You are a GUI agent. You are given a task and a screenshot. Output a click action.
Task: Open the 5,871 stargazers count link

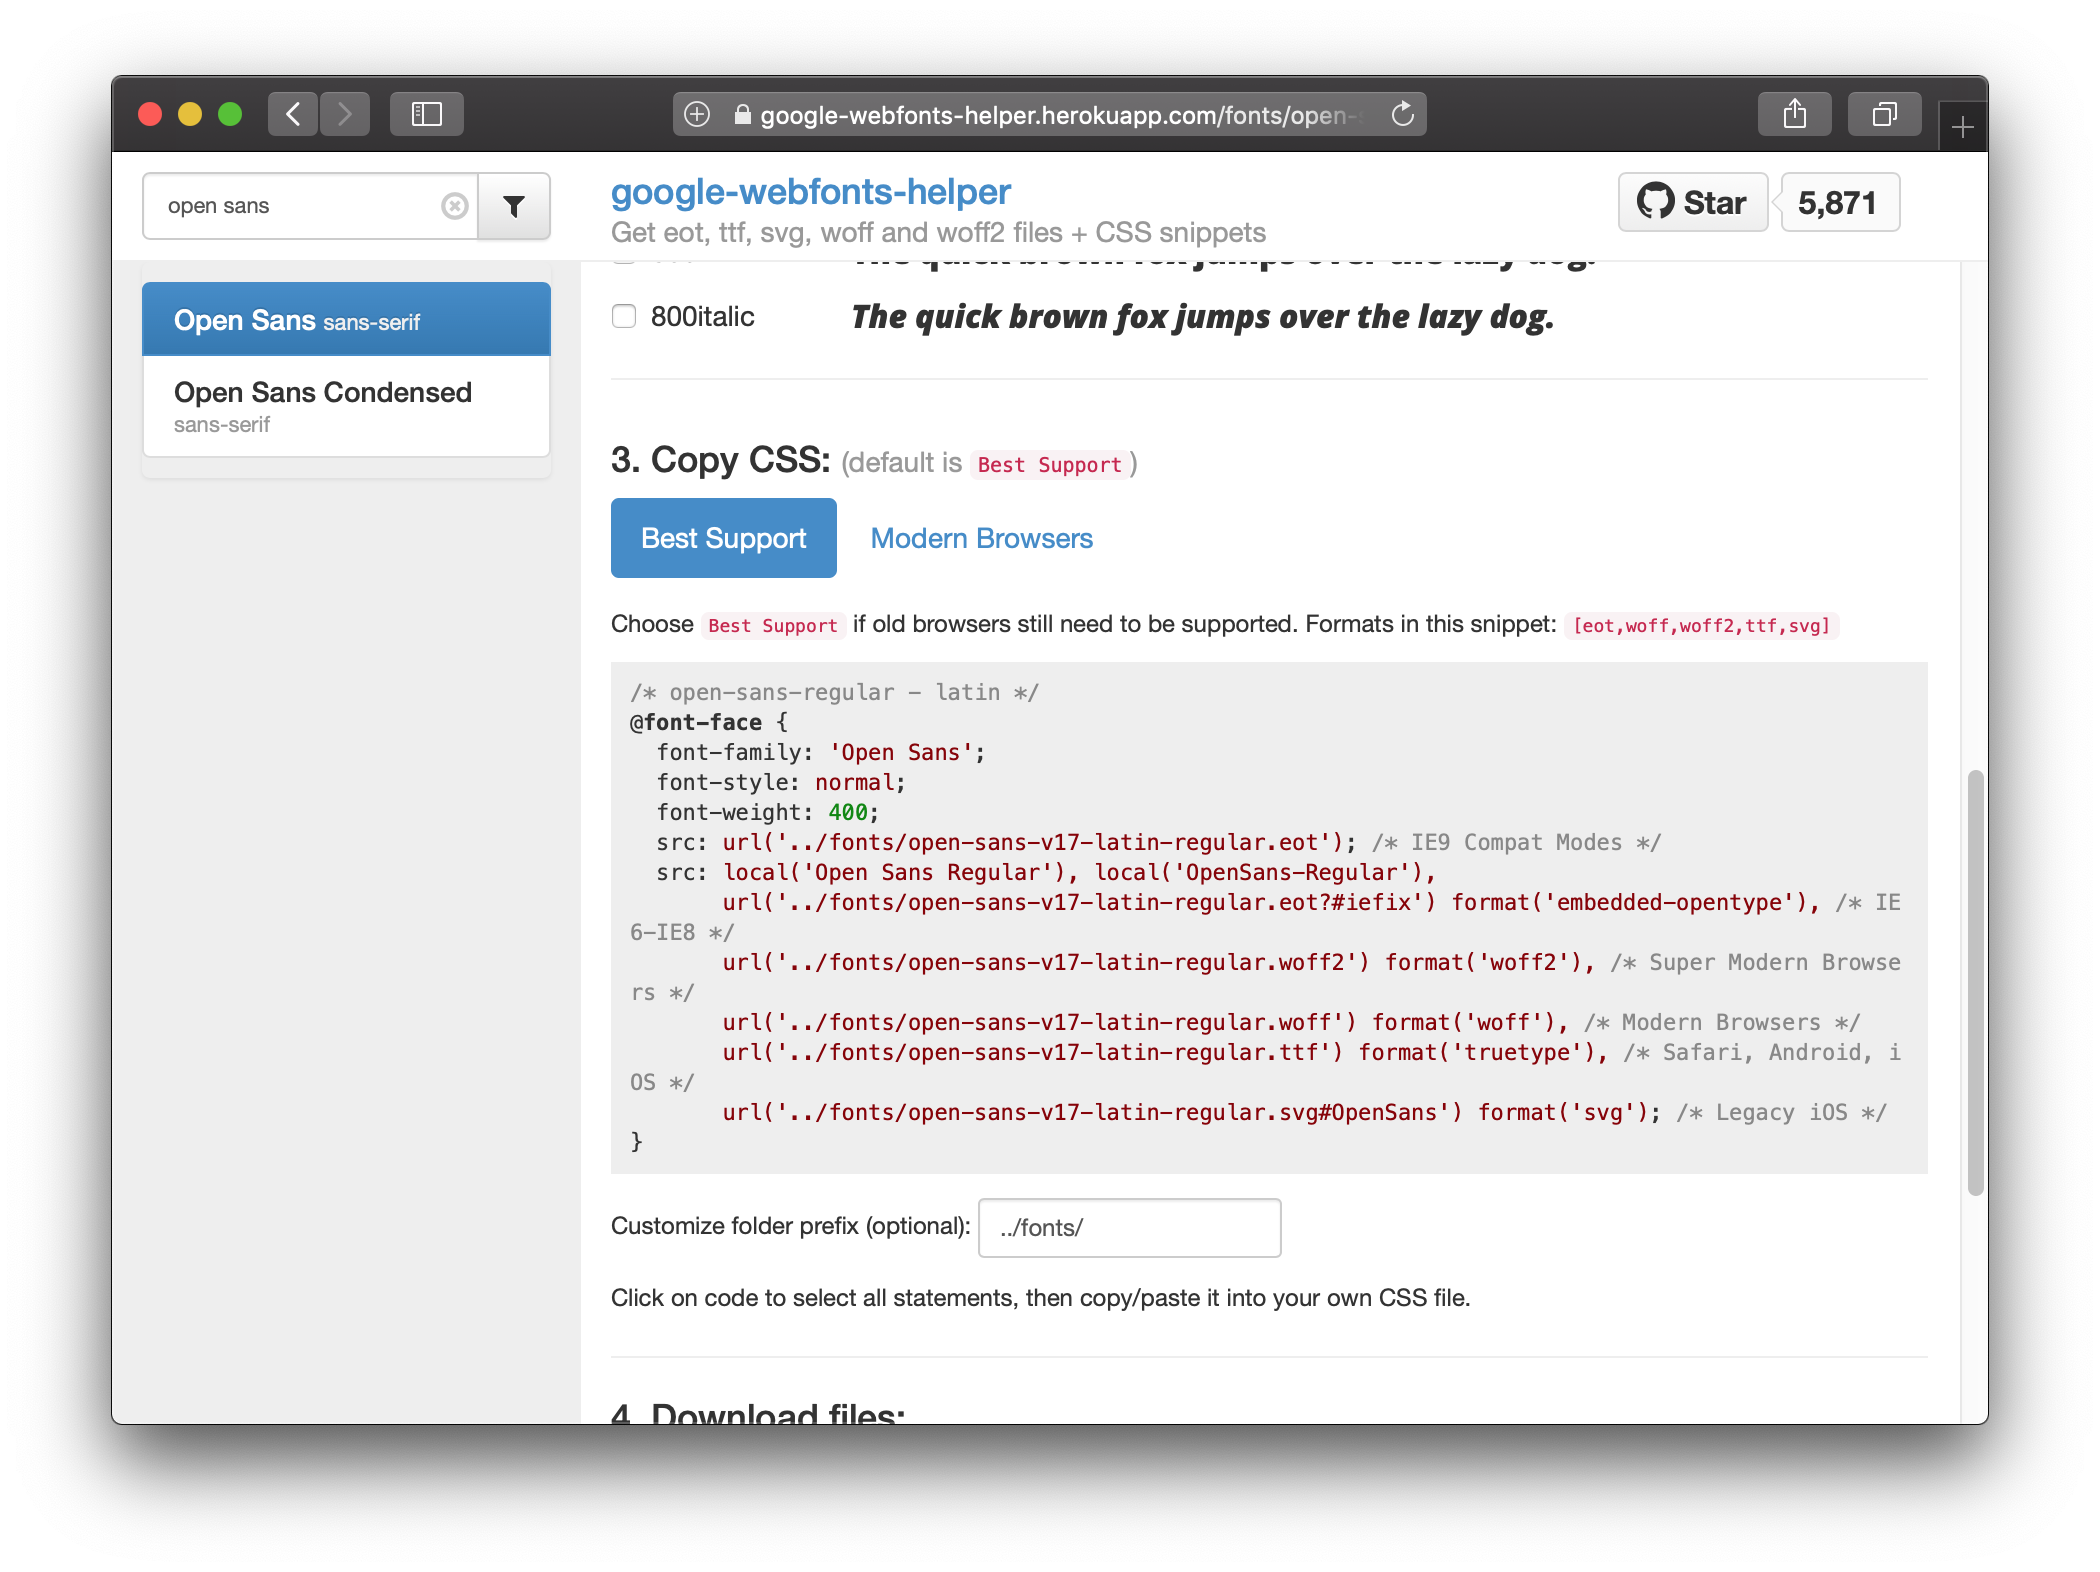pyautogui.click(x=1838, y=203)
